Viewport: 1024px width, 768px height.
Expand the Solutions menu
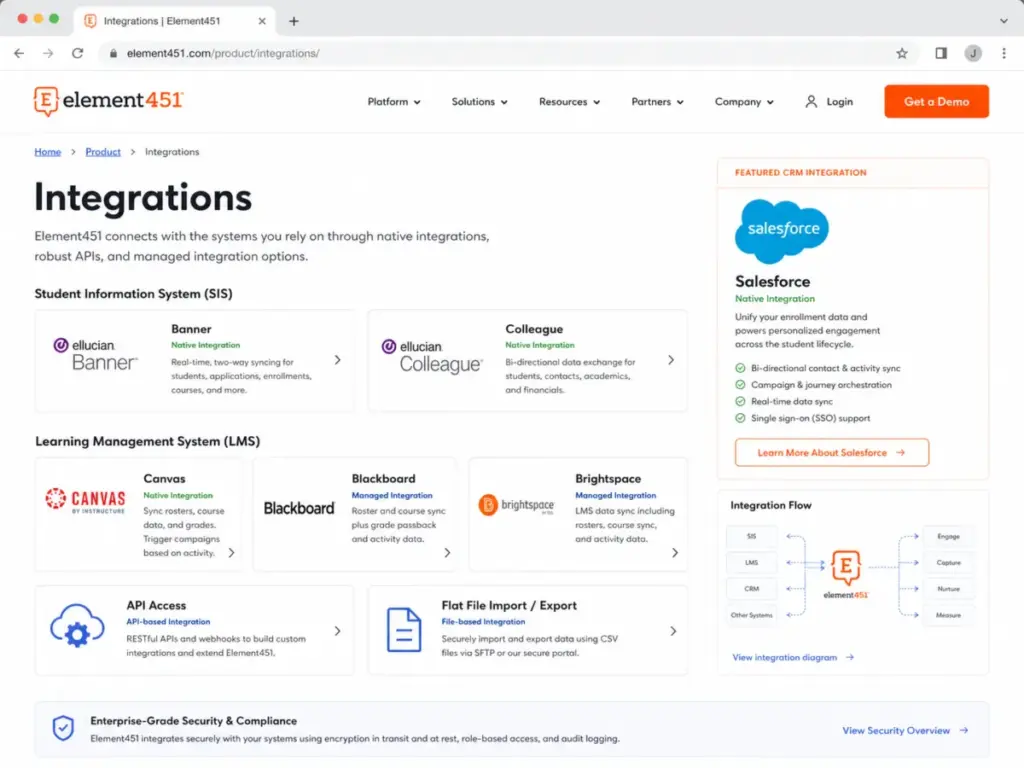(x=479, y=102)
